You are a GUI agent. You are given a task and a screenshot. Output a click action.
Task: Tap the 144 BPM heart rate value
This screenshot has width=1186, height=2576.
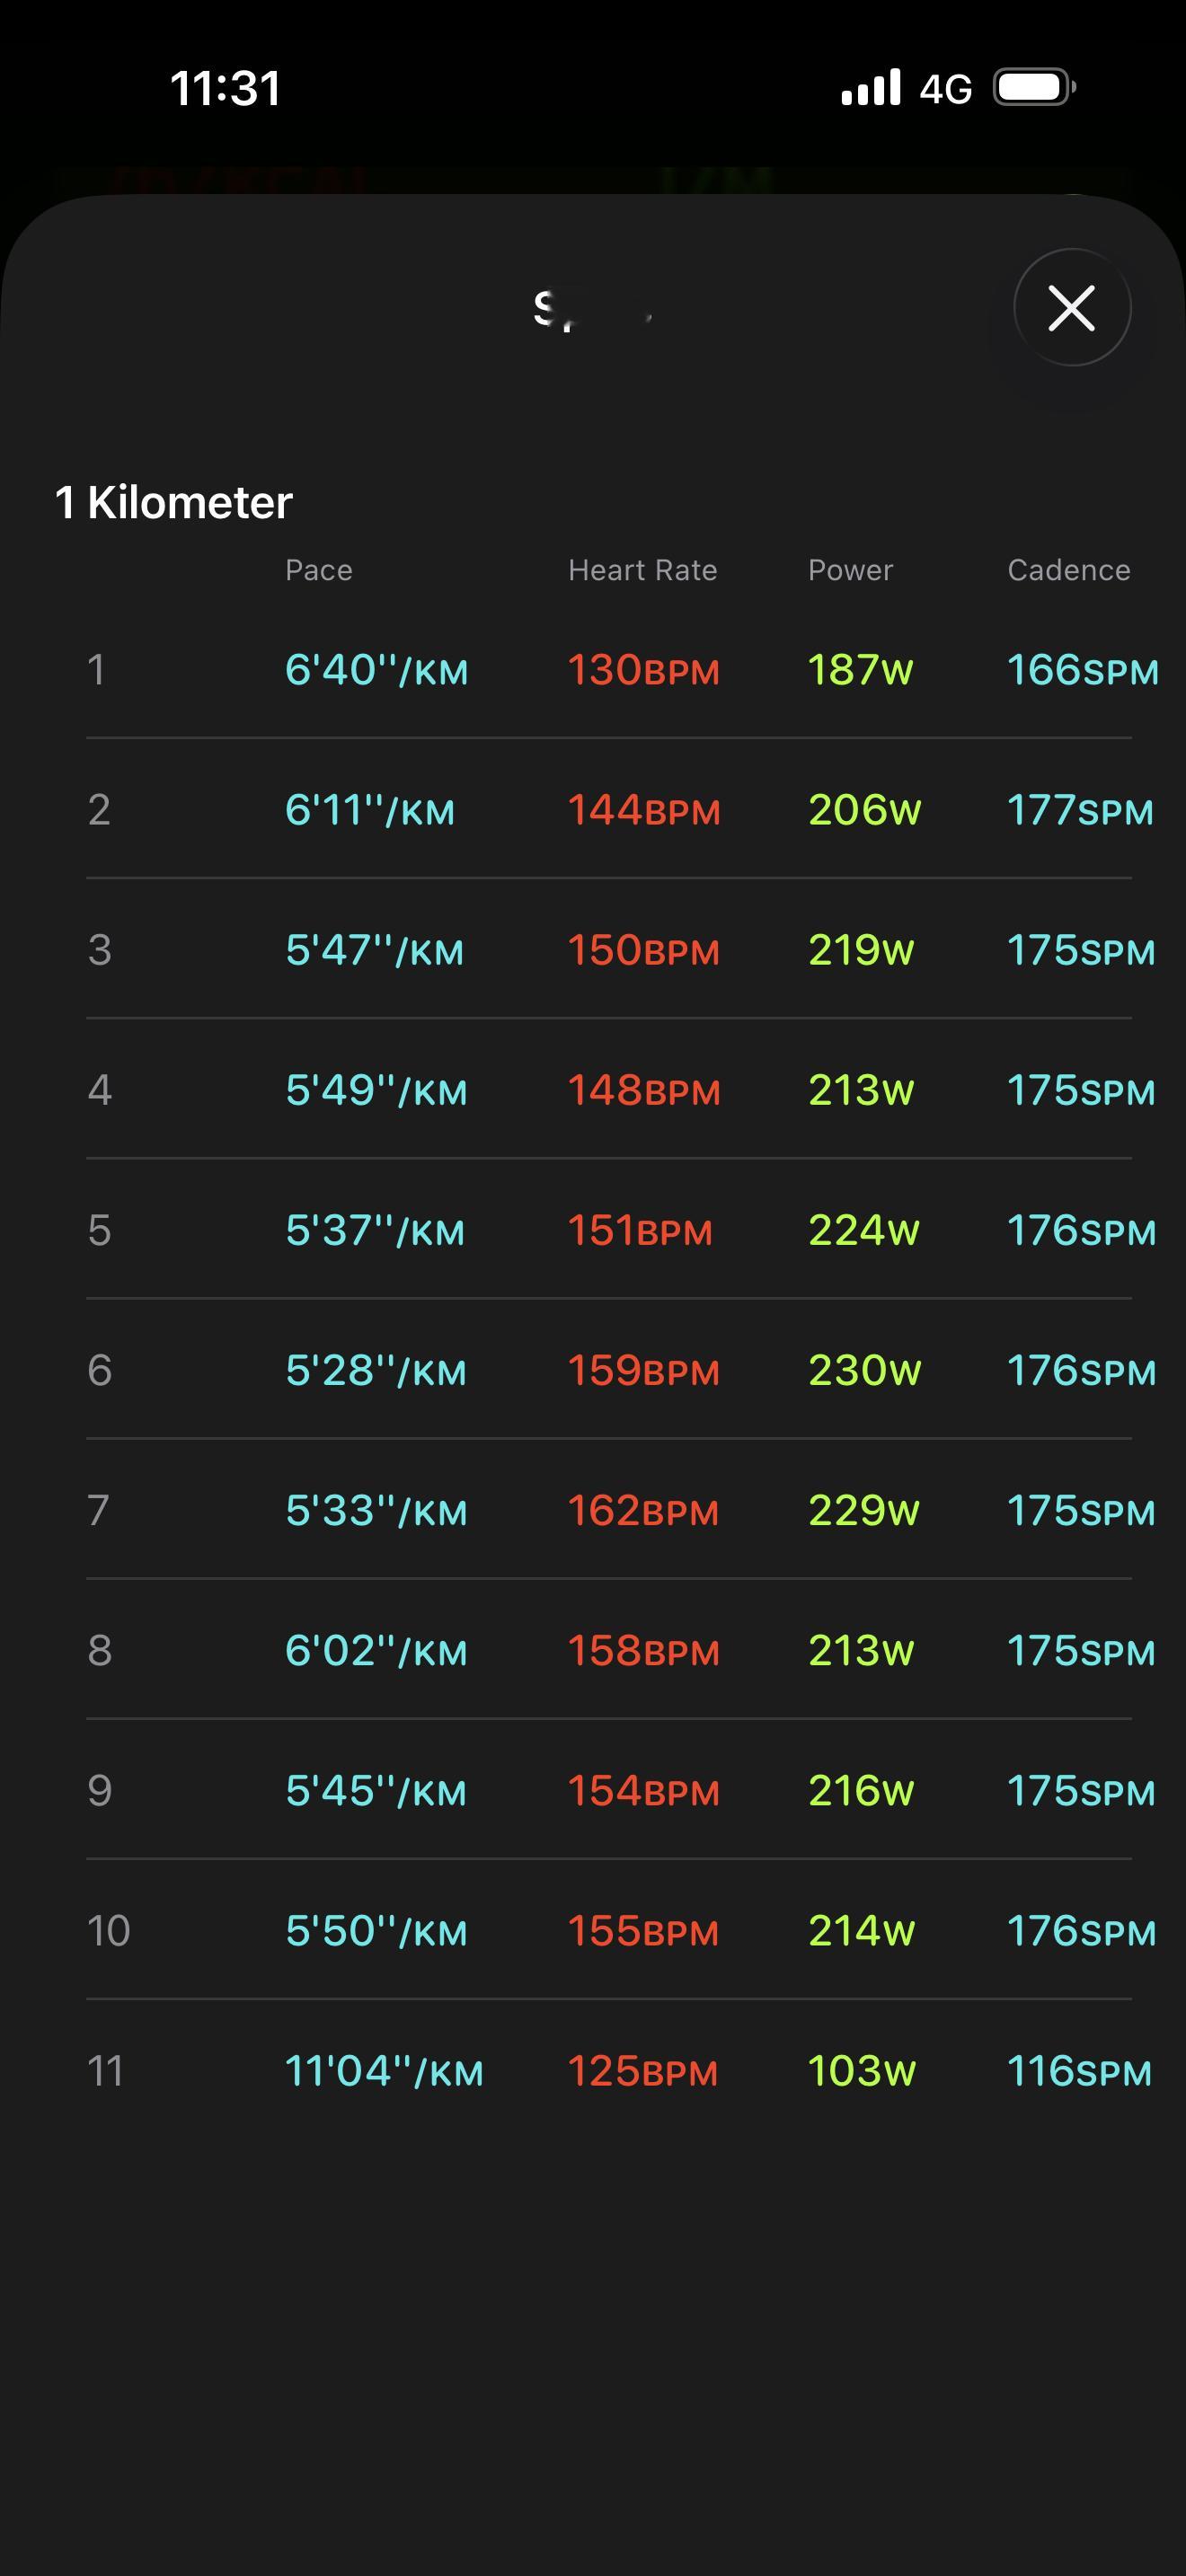click(643, 810)
